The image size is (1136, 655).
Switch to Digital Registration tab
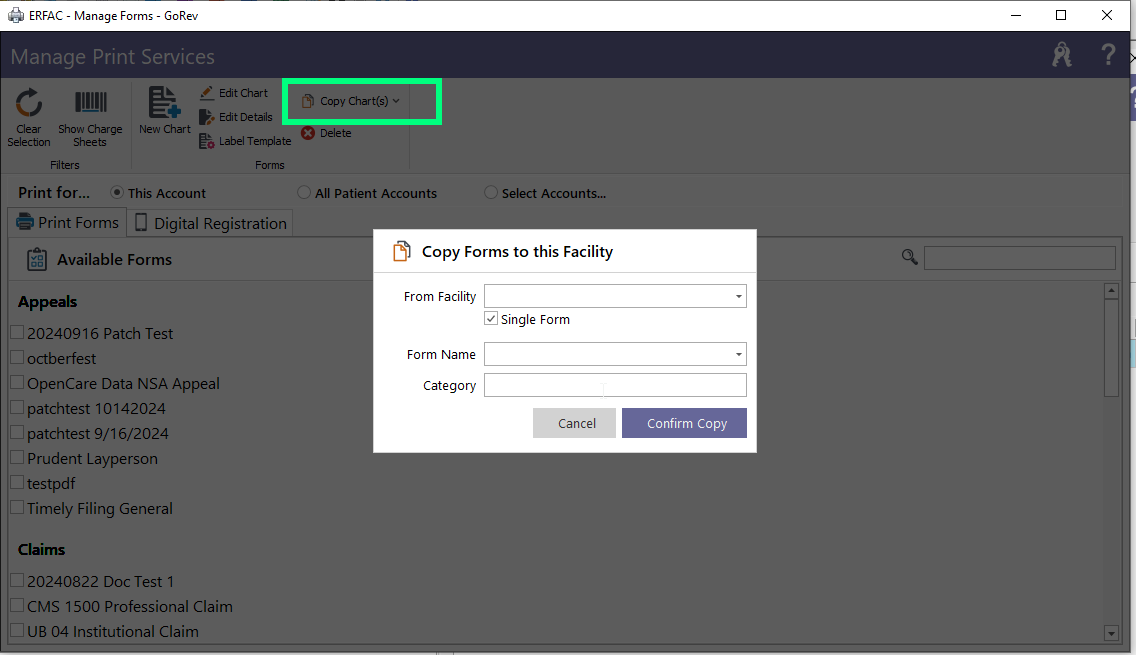[211, 223]
